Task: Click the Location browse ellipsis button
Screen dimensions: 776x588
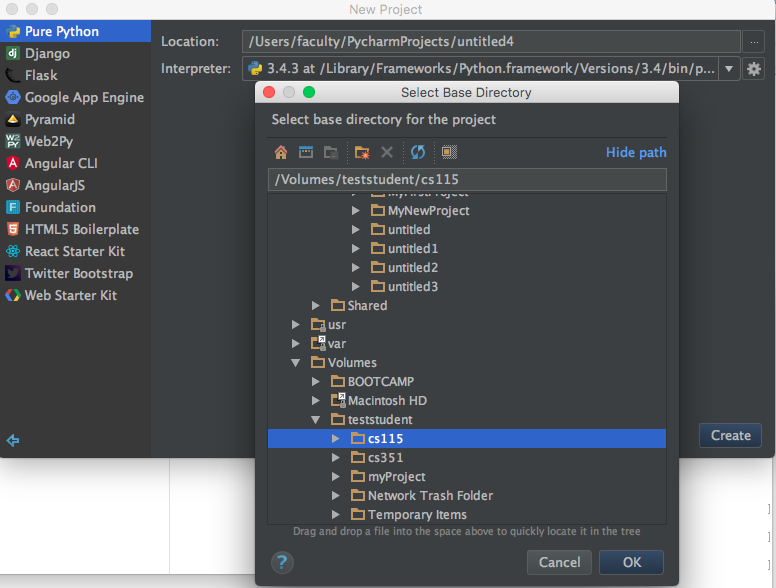Action: click(x=754, y=42)
